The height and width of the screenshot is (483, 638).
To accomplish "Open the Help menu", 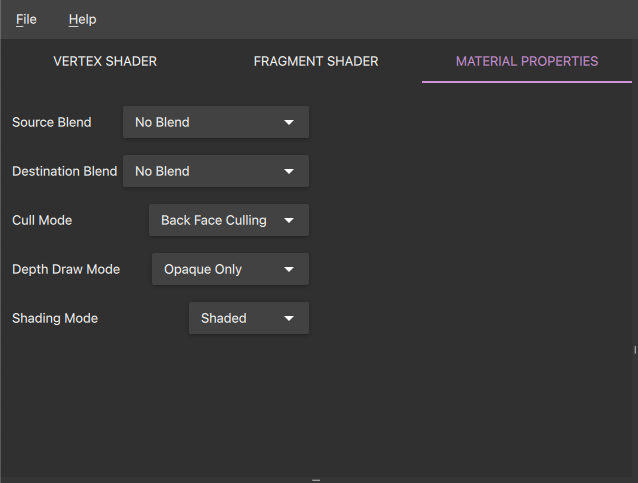I will click(82, 19).
